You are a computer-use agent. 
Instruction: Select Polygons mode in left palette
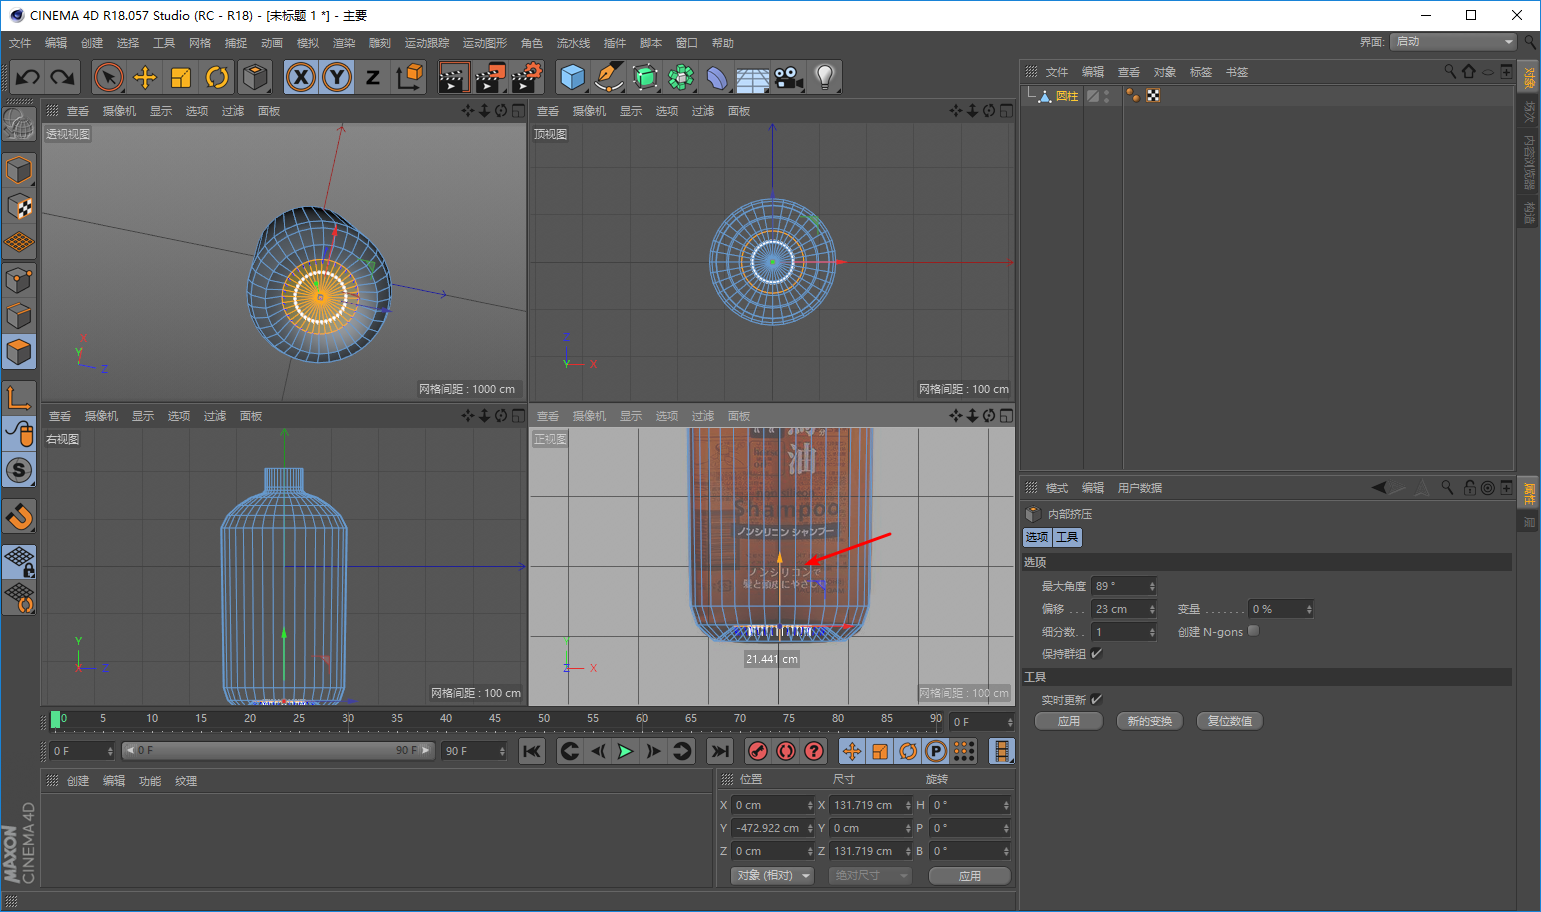(x=19, y=352)
